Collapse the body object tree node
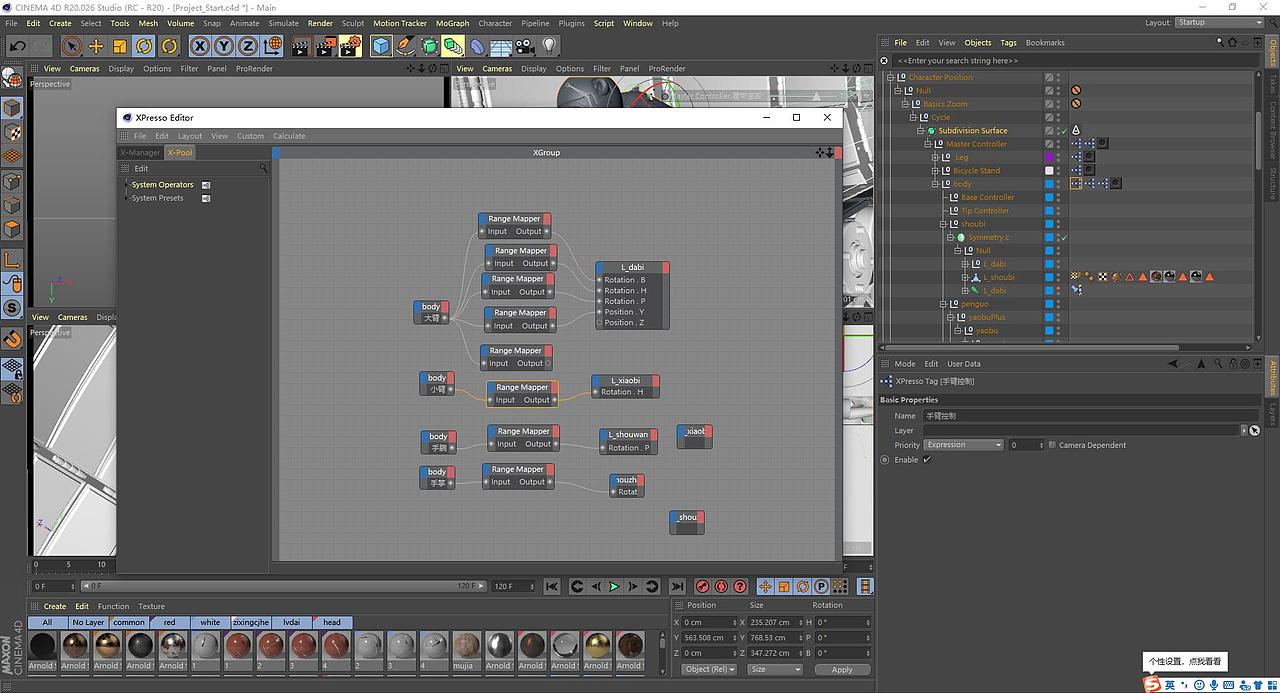 coord(935,184)
